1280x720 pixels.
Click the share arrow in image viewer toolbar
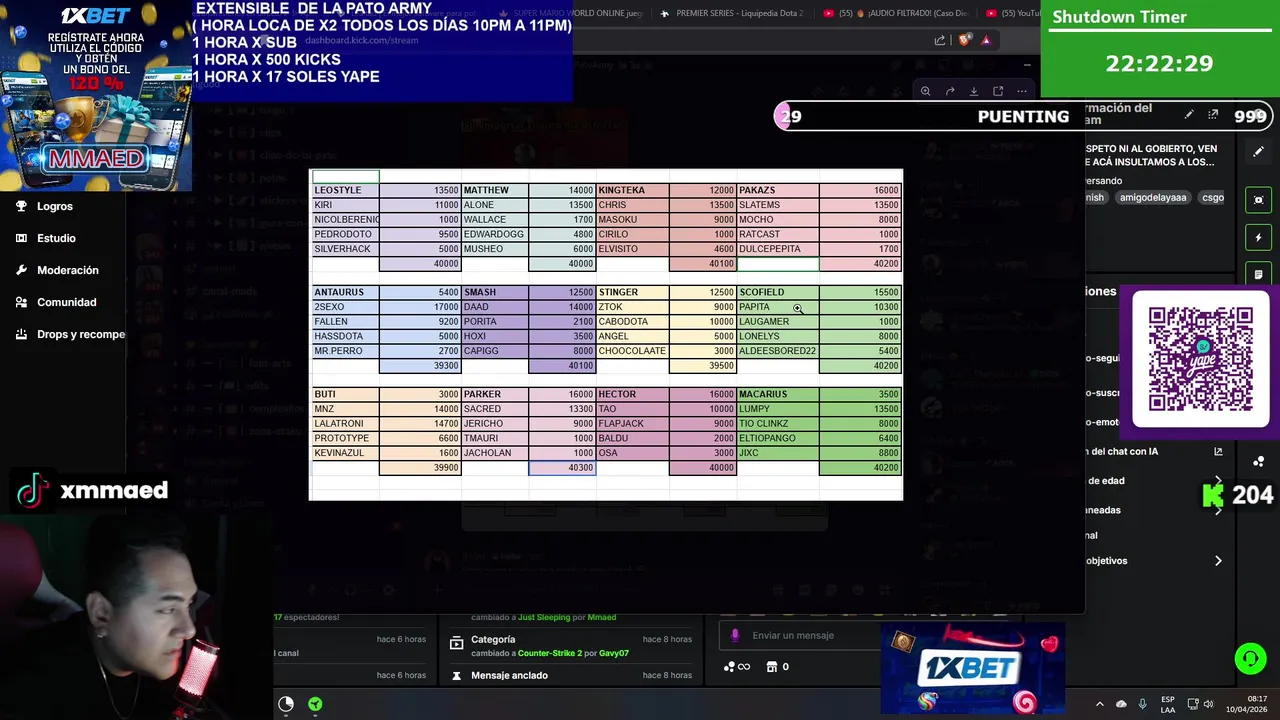[950, 91]
